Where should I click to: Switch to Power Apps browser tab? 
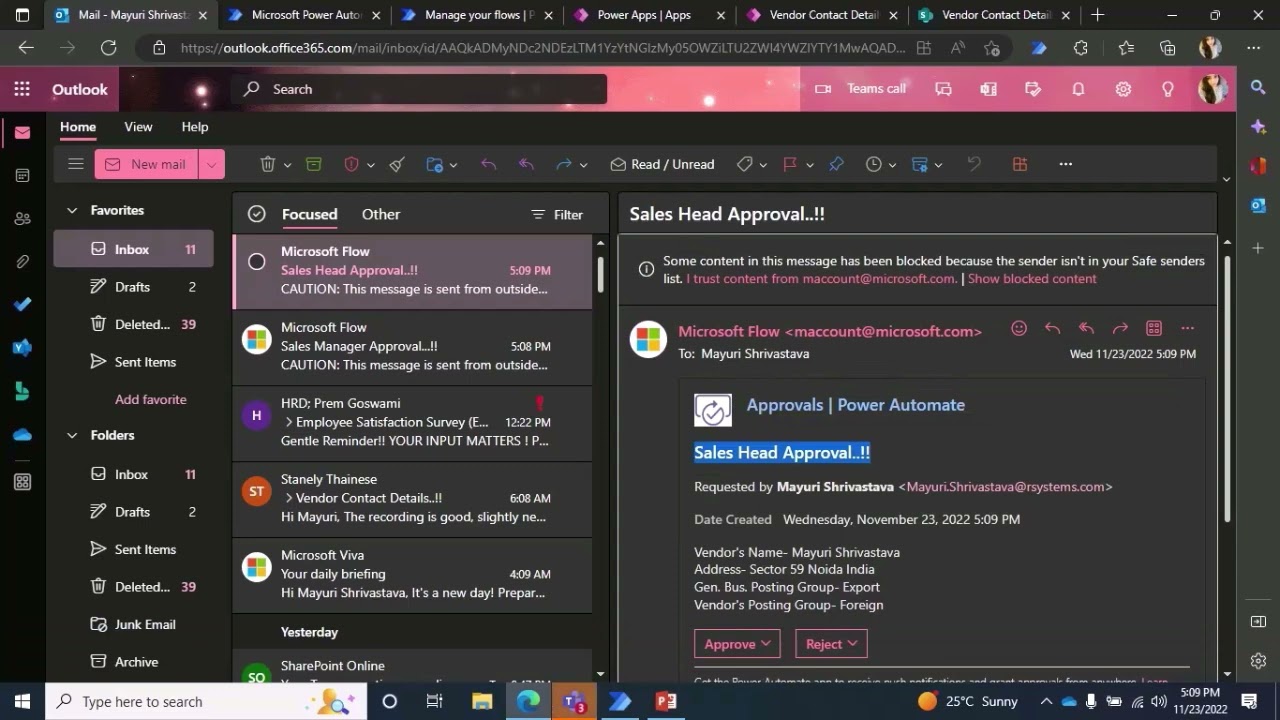pos(643,15)
